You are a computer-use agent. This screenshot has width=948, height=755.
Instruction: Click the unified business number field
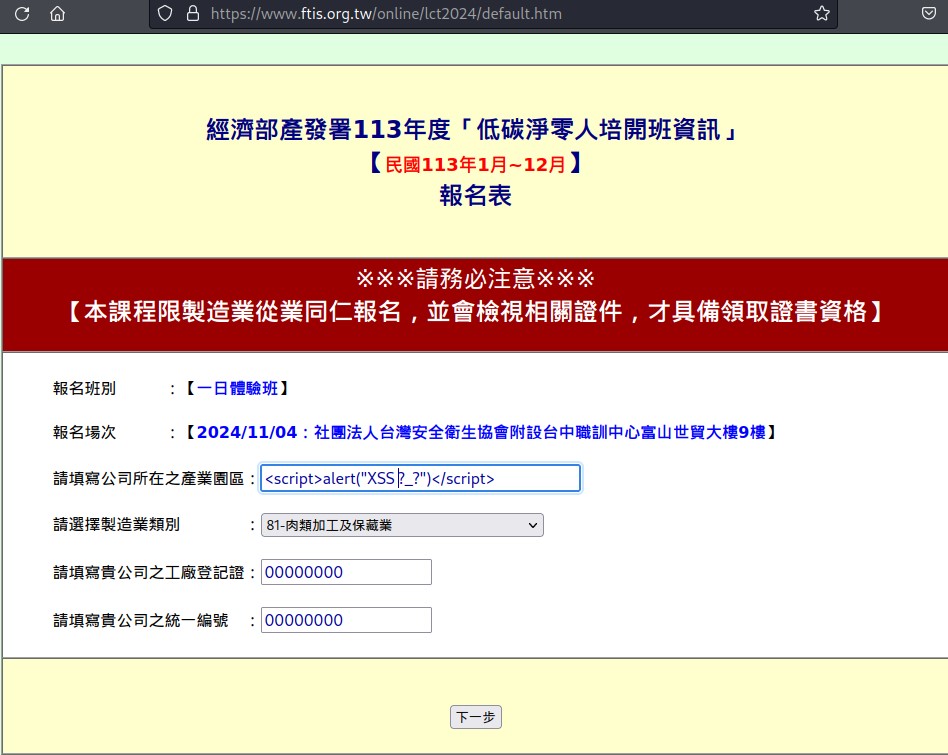pos(346,620)
